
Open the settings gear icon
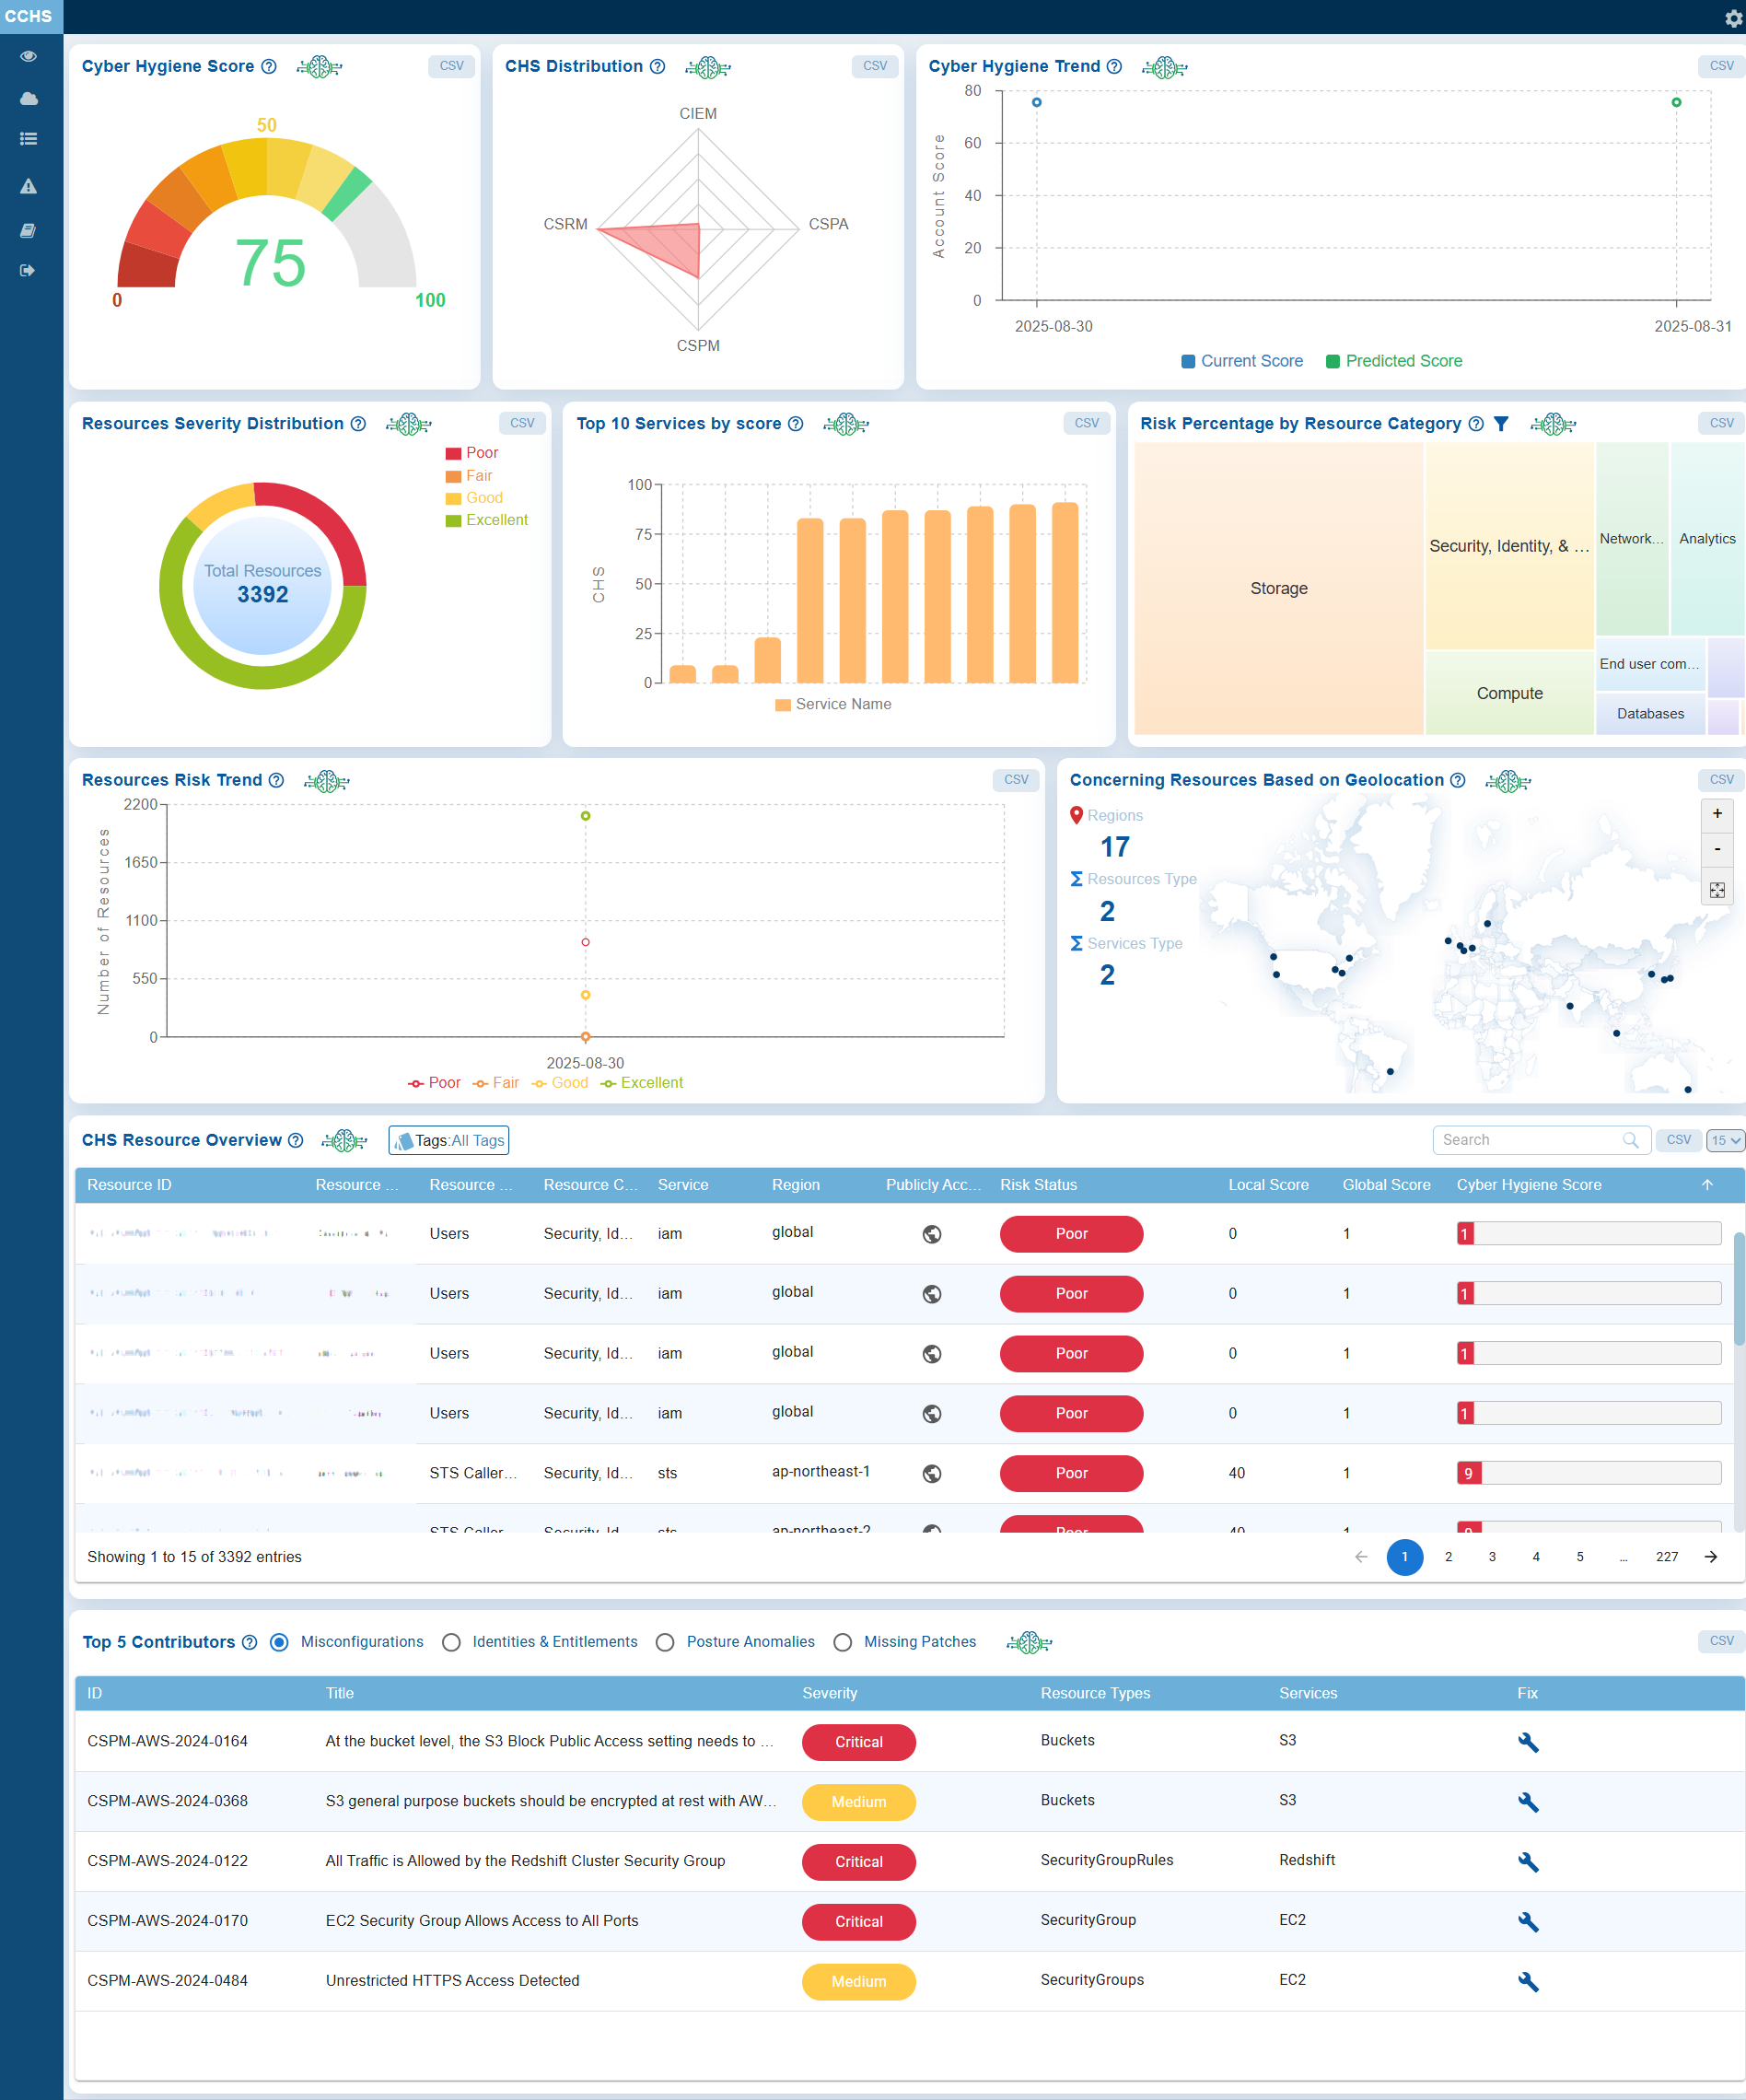[x=1733, y=18]
